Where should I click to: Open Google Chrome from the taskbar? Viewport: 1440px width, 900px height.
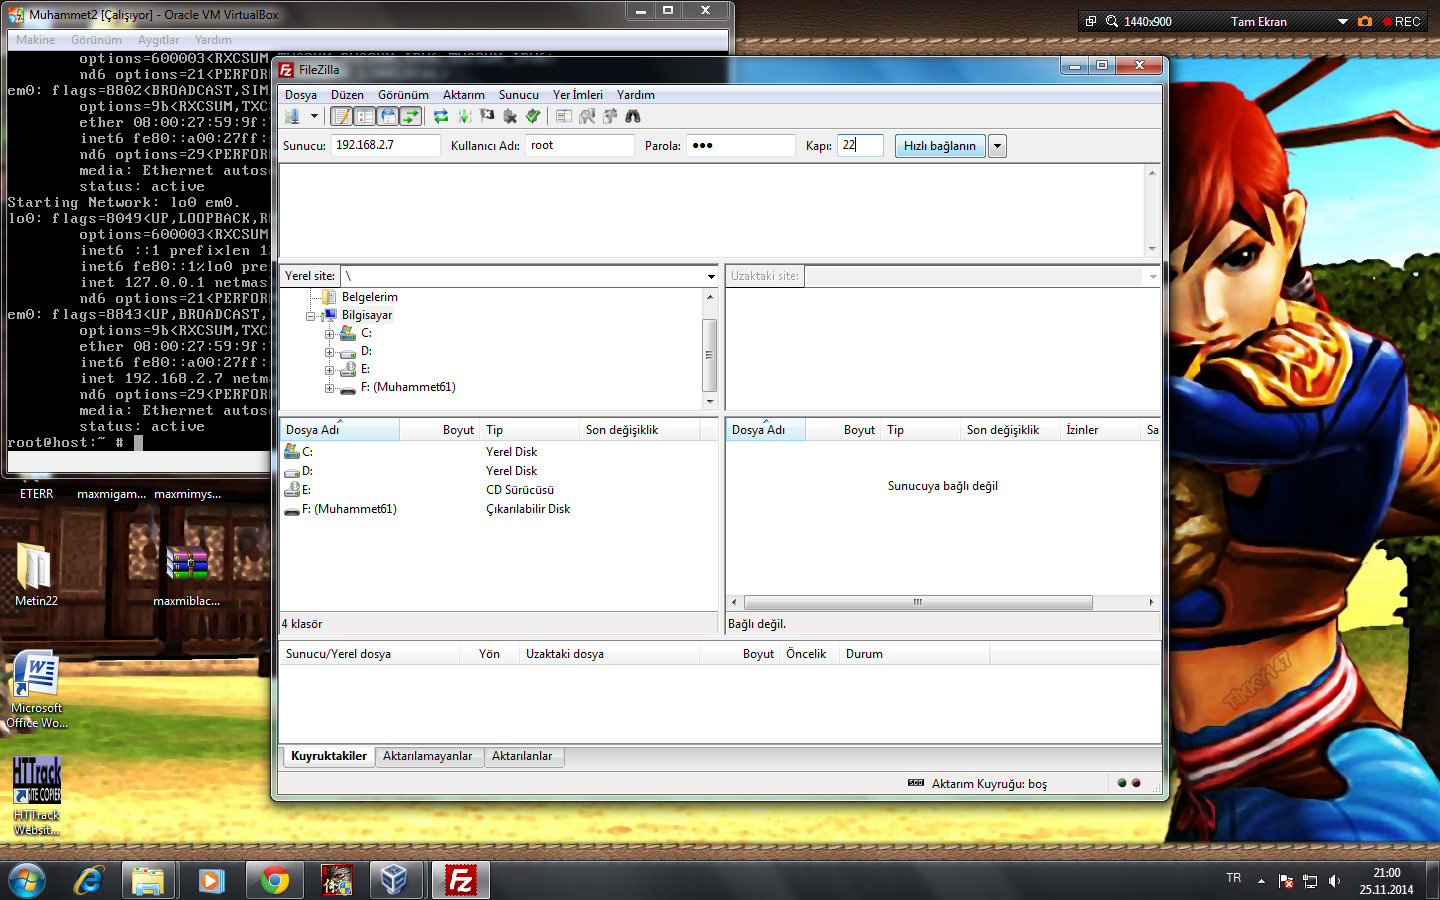click(273, 880)
